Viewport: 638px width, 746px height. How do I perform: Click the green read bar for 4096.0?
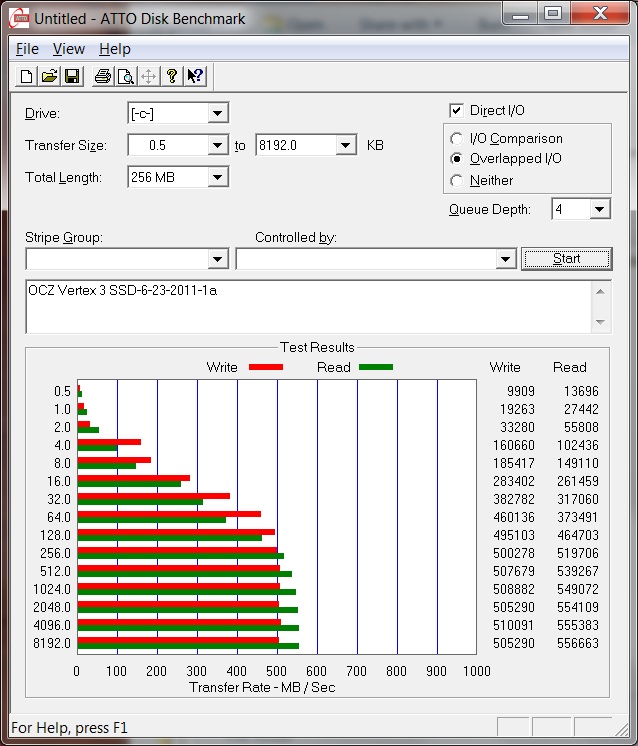click(188, 628)
